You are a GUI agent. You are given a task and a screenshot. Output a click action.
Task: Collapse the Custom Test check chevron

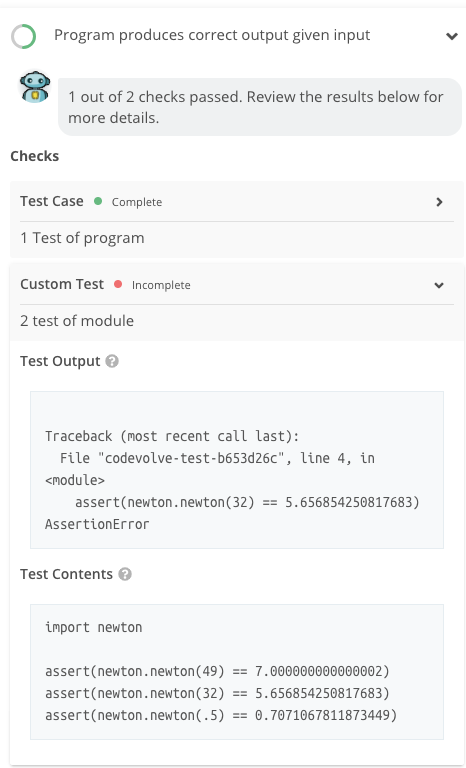coord(439,285)
